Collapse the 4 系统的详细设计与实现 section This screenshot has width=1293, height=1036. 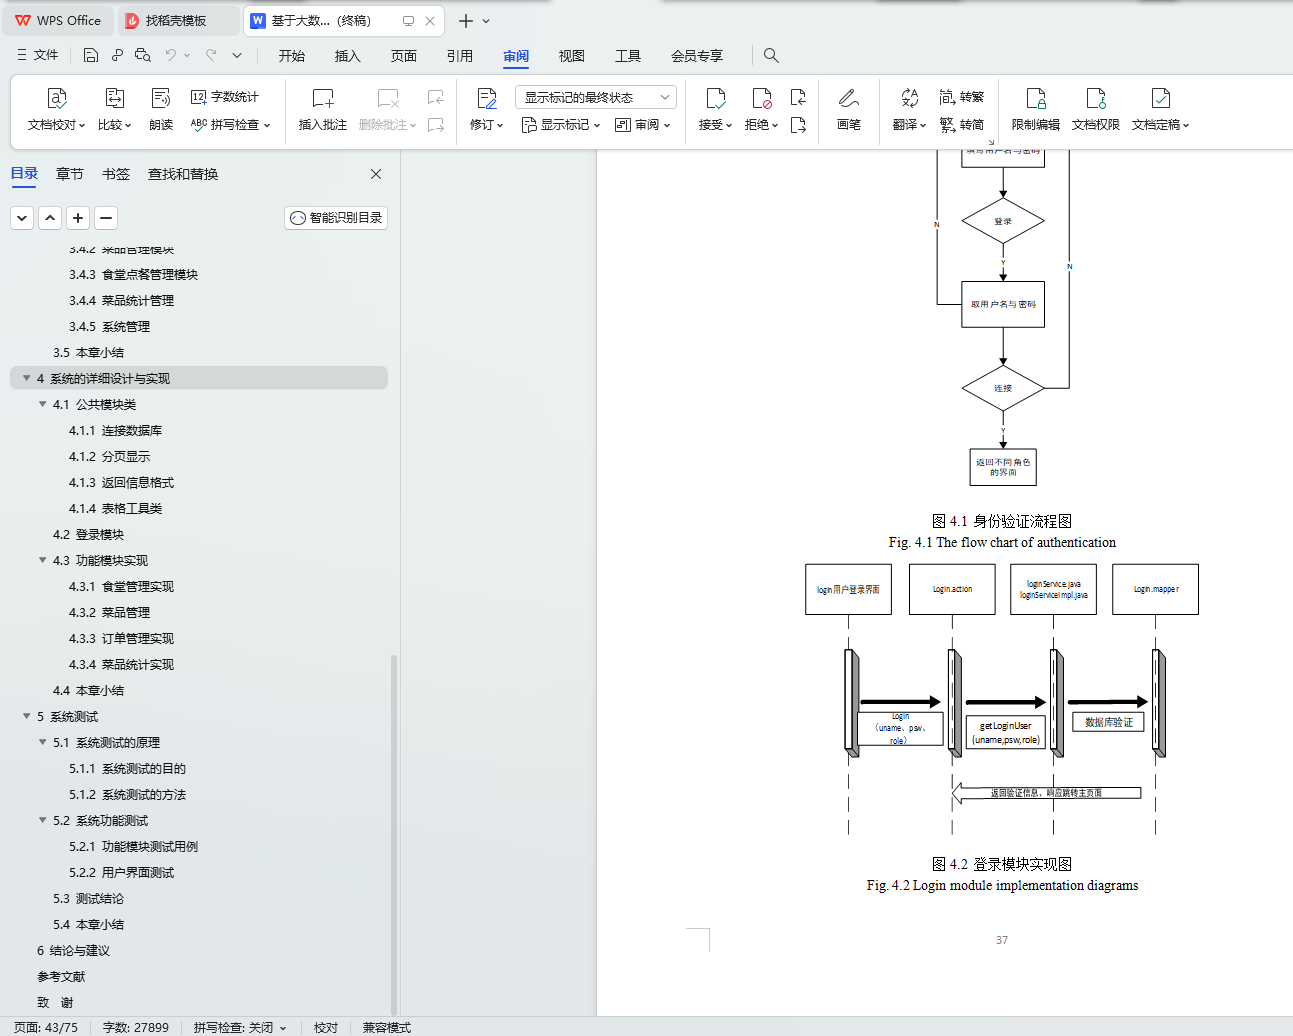27,378
